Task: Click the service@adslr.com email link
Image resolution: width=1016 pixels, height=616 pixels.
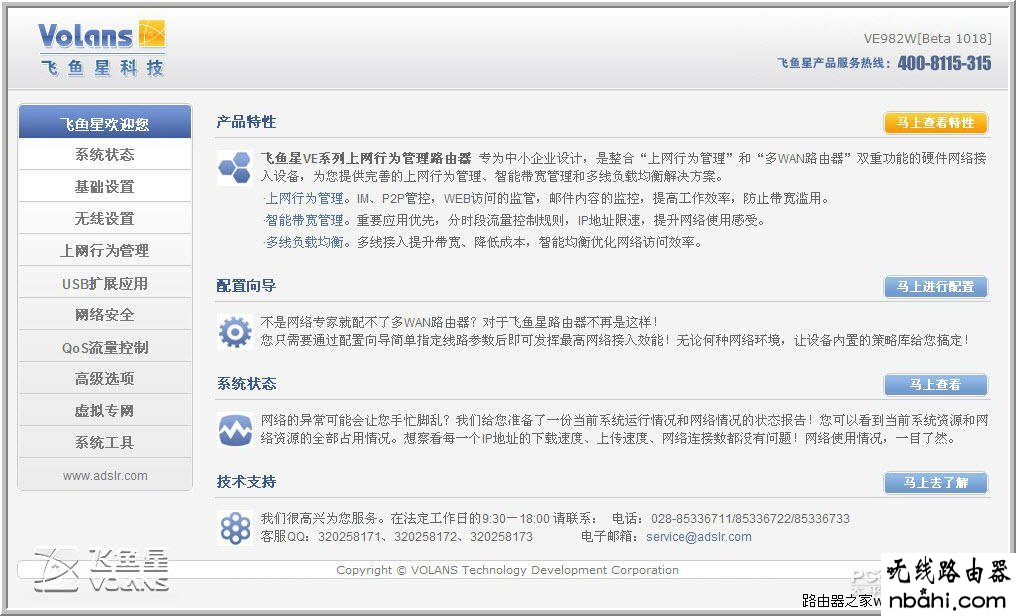Action: (x=698, y=537)
